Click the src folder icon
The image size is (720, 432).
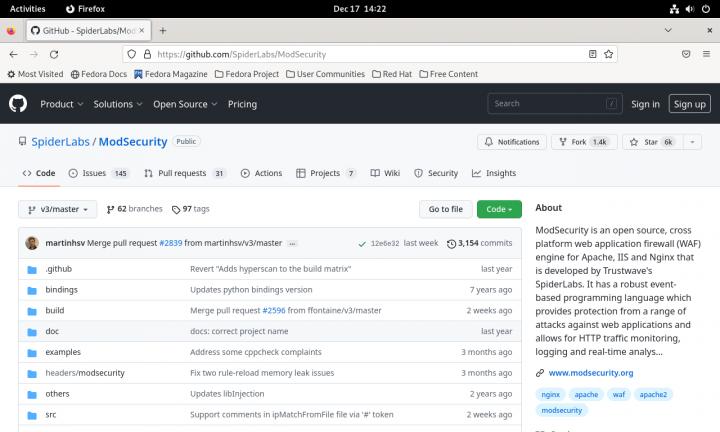coord(32,413)
